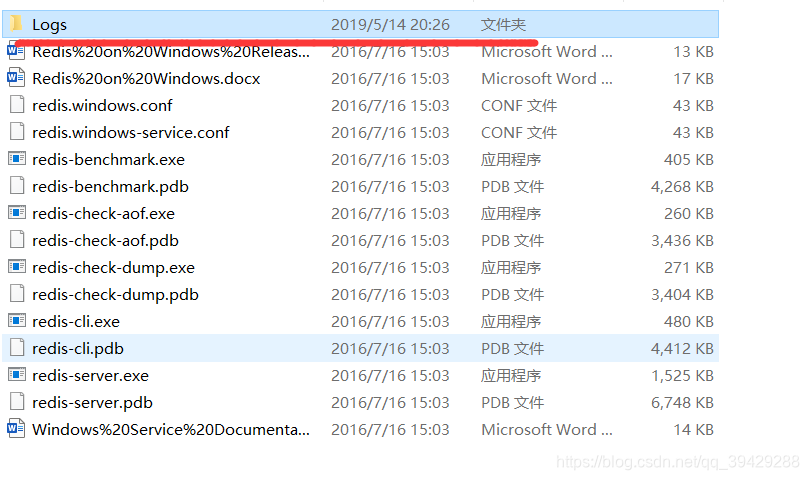This screenshot has height=480, width=809.
Task: Click file icon of redis-benchmark.pdb
Action: (17, 186)
